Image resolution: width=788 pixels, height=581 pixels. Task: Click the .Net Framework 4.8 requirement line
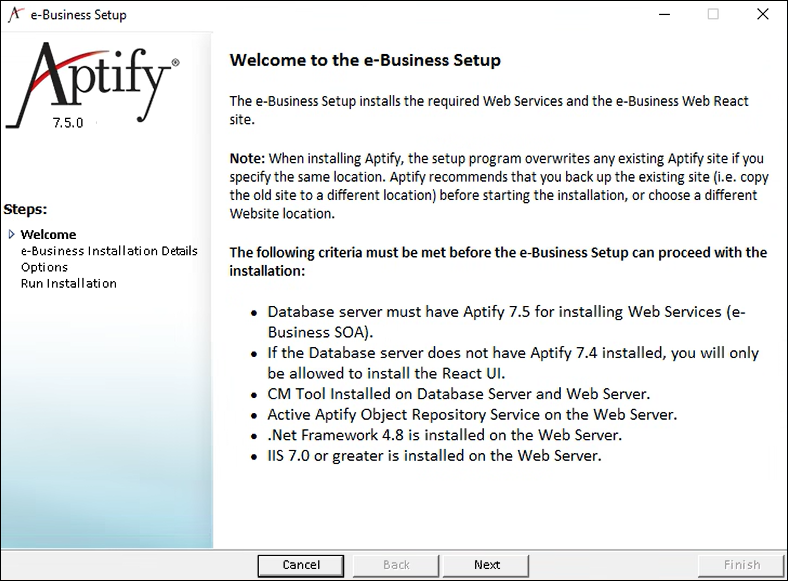point(444,435)
